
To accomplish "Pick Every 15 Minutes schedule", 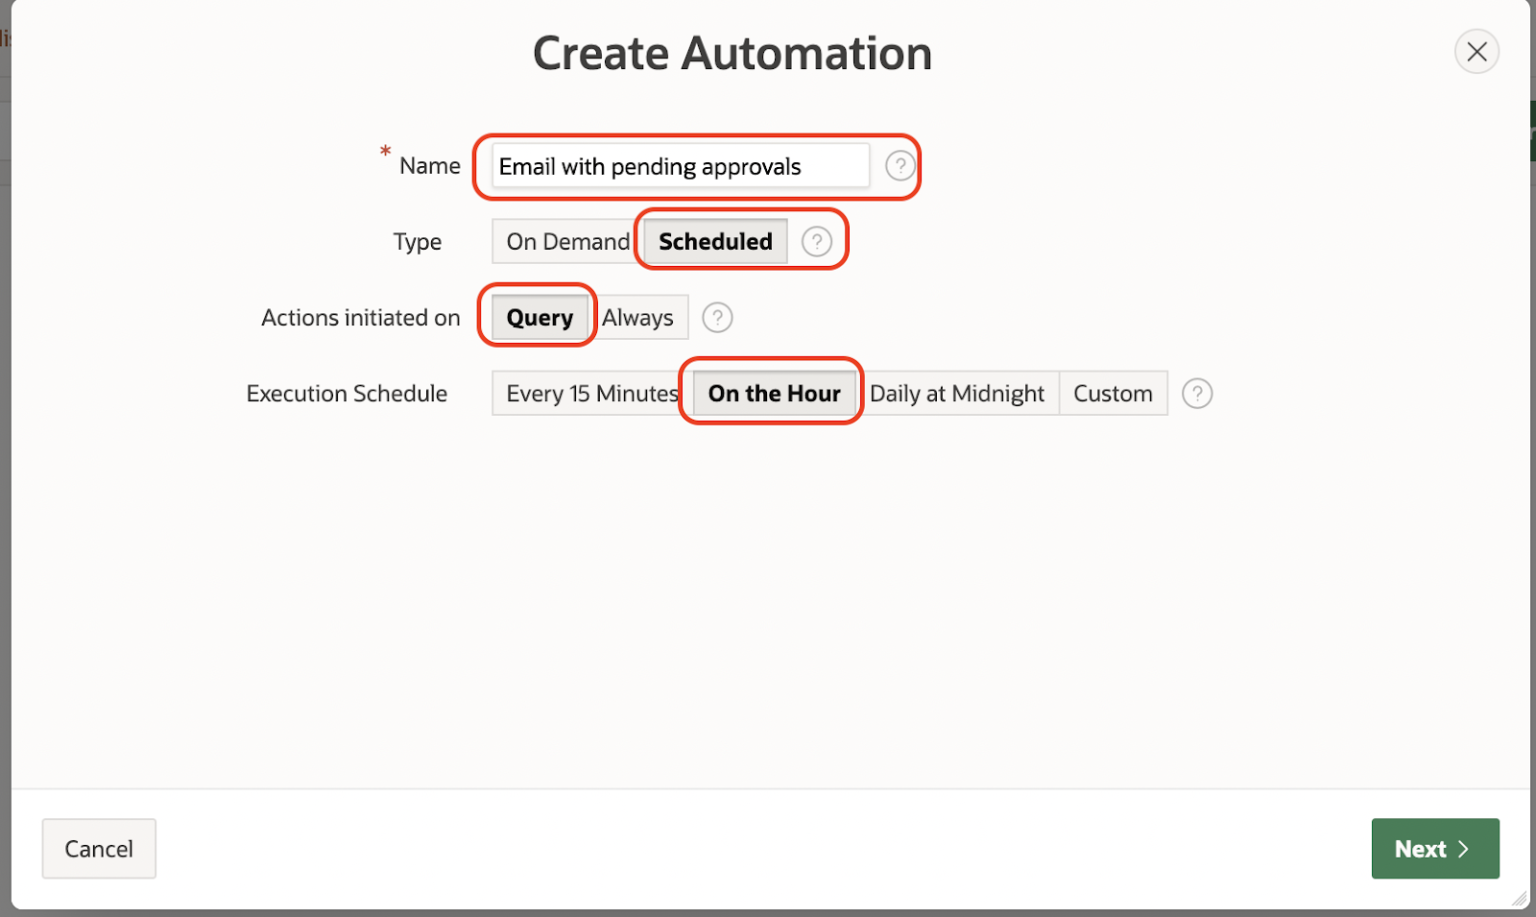I will (591, 394).
